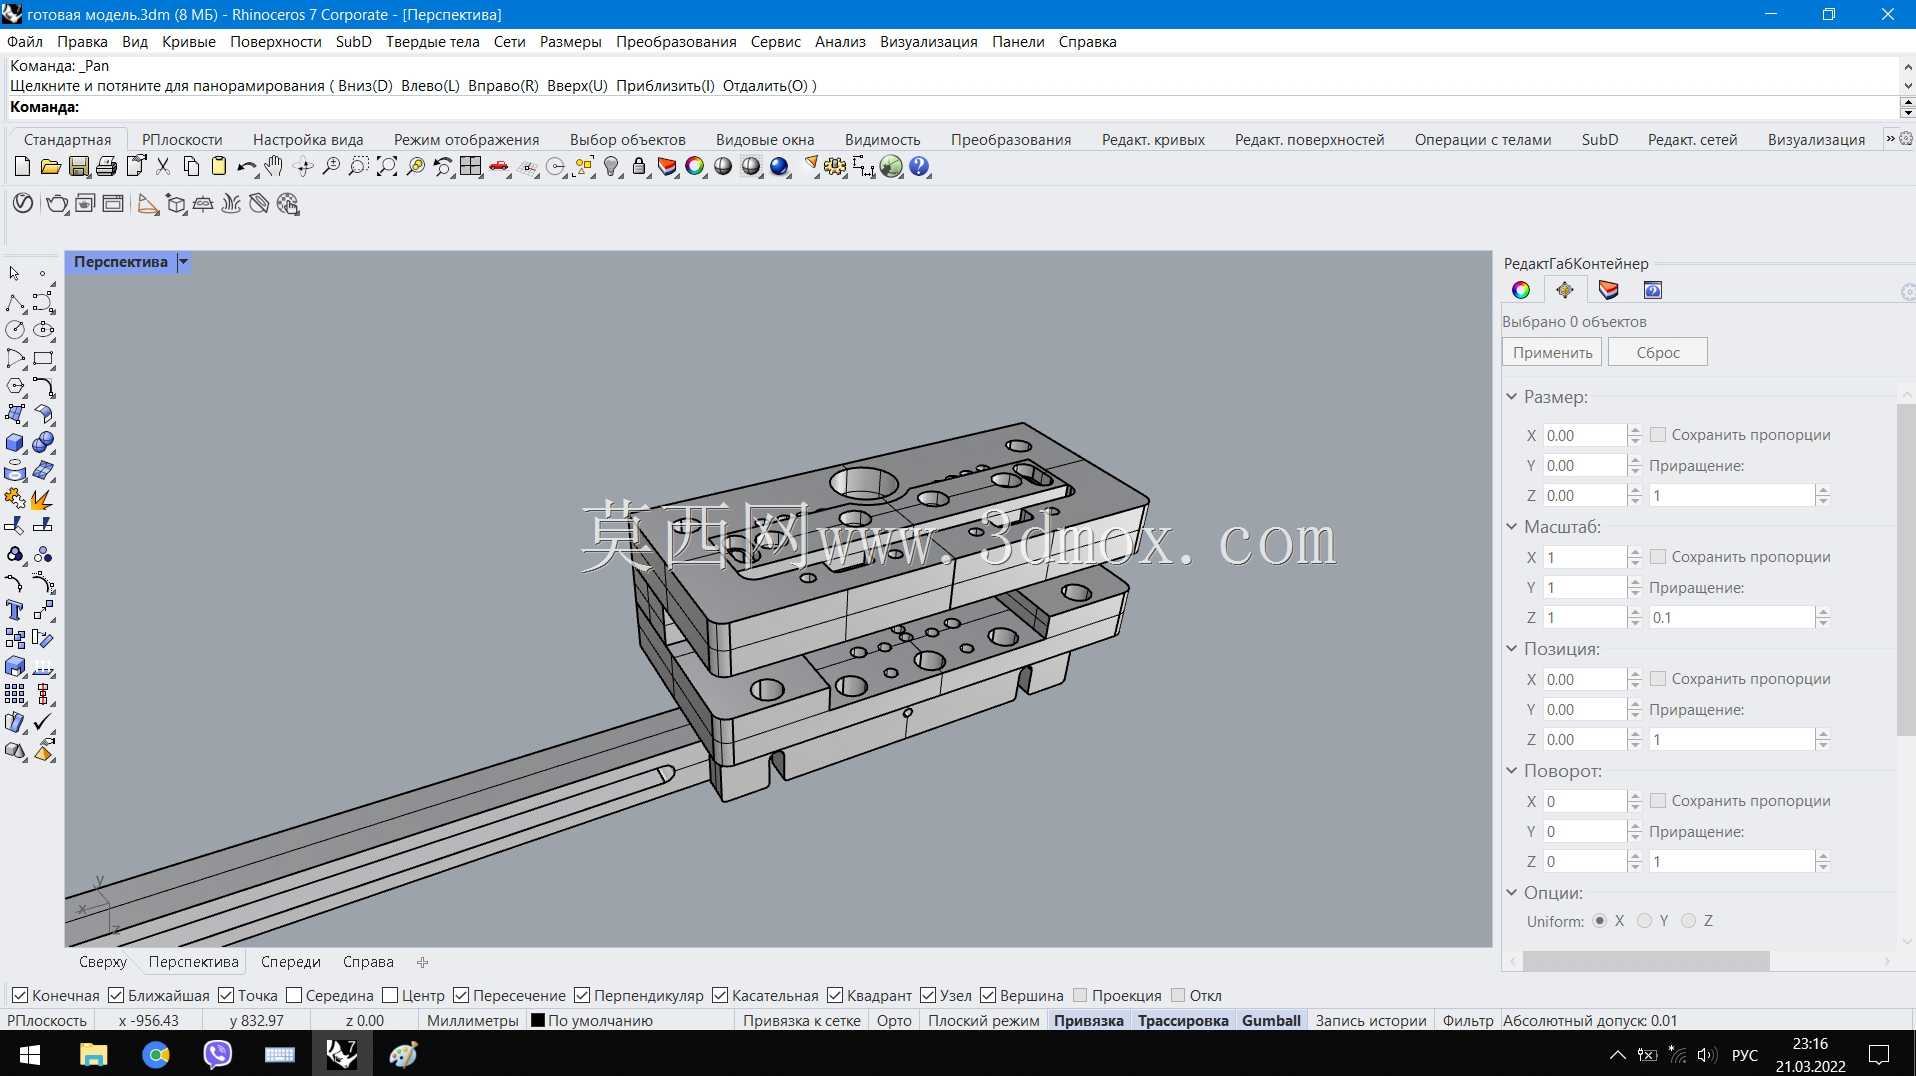Expand hidden toolbar tabs with » arrow
Image resolution: width=1916 pixels, height=1076 pixels.
(x=1890, y=139)
